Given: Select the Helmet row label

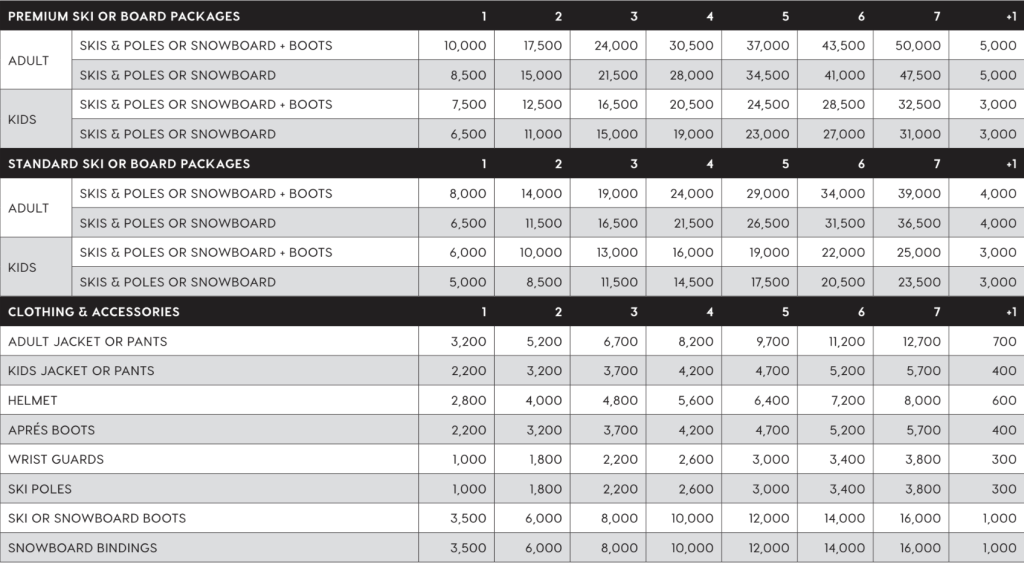Looking at the screenshot, I should (33, 401).
